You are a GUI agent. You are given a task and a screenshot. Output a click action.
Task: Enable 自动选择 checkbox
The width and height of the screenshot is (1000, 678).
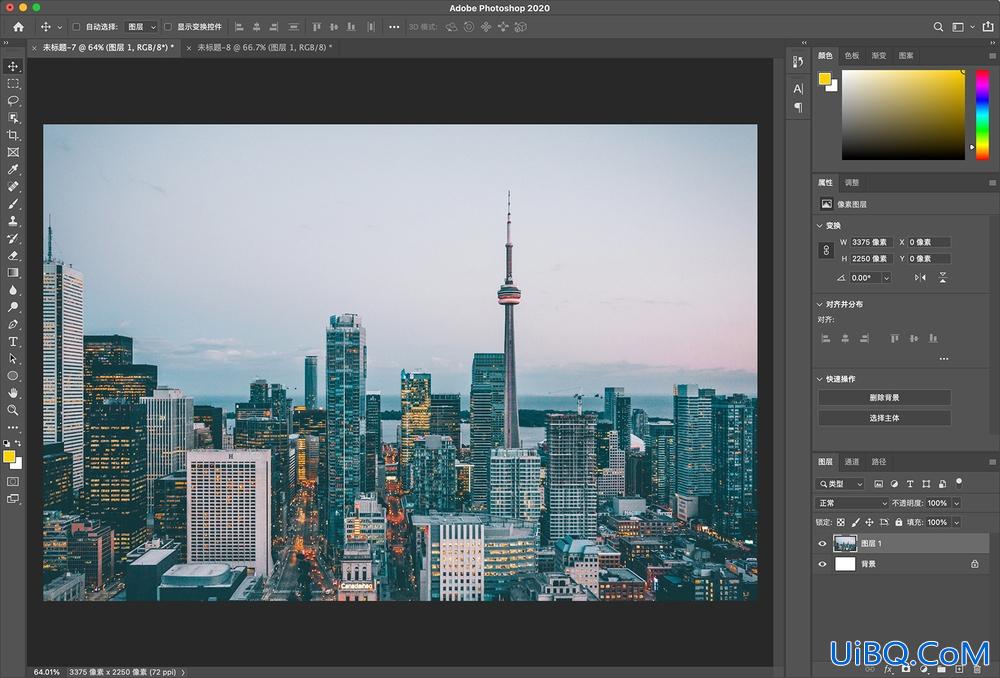[x=76, y=27]
